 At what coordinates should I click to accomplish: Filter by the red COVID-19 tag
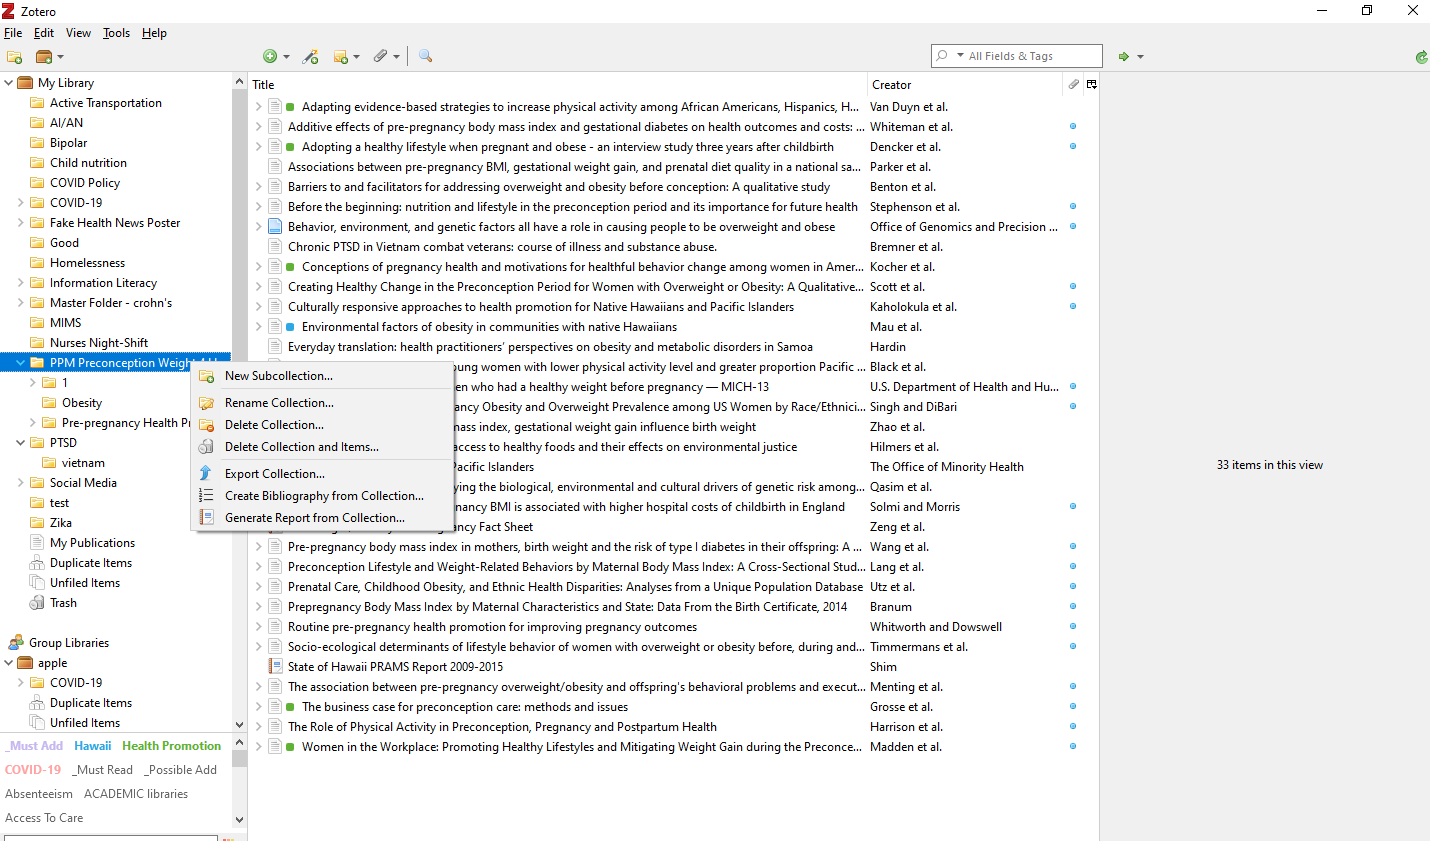point(33,770)
